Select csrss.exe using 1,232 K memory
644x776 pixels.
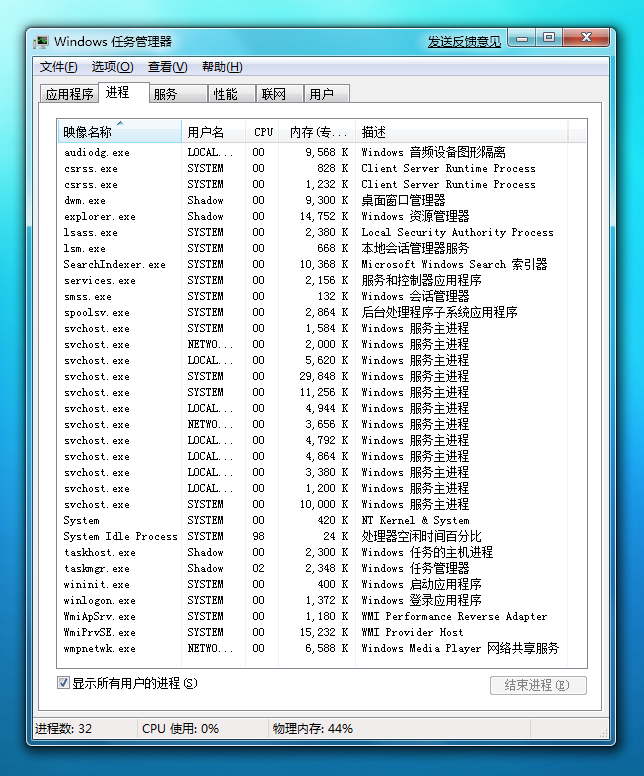[322, 185]
